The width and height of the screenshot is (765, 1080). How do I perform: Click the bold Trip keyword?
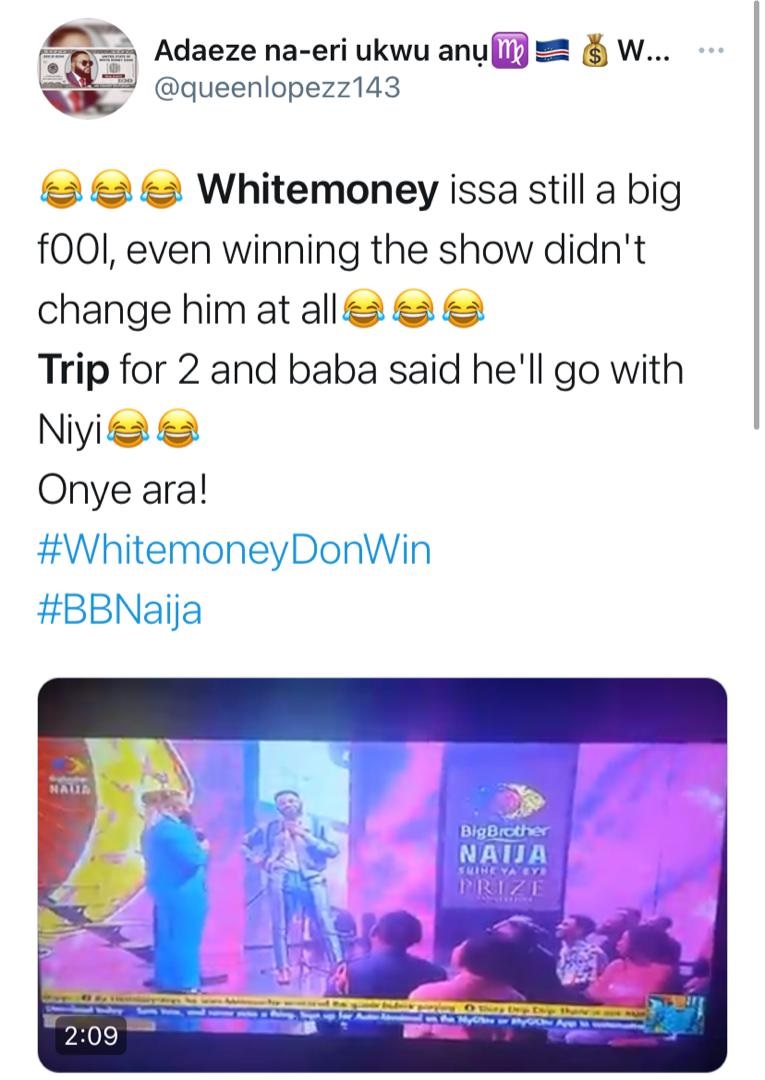pos(73,371)
